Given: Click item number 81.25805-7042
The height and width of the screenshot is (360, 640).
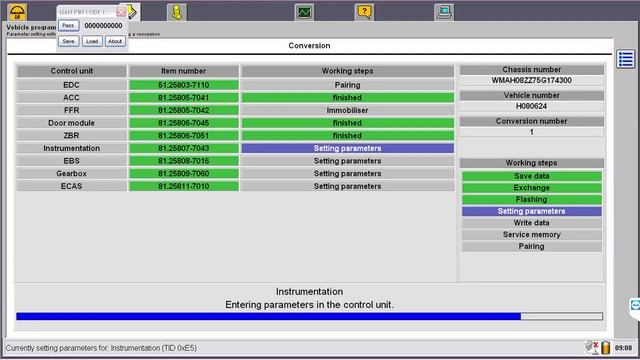Looking at the screenshot, I should (x=184, y=110).
